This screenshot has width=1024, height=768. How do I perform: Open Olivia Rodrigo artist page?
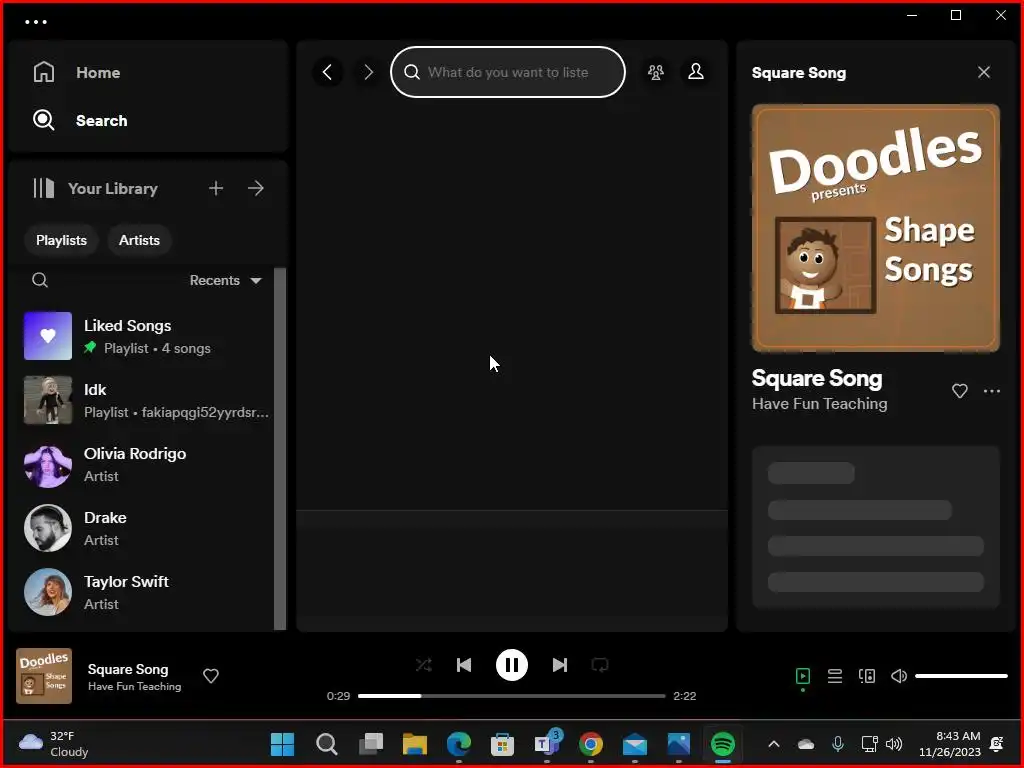coord(147,464)
